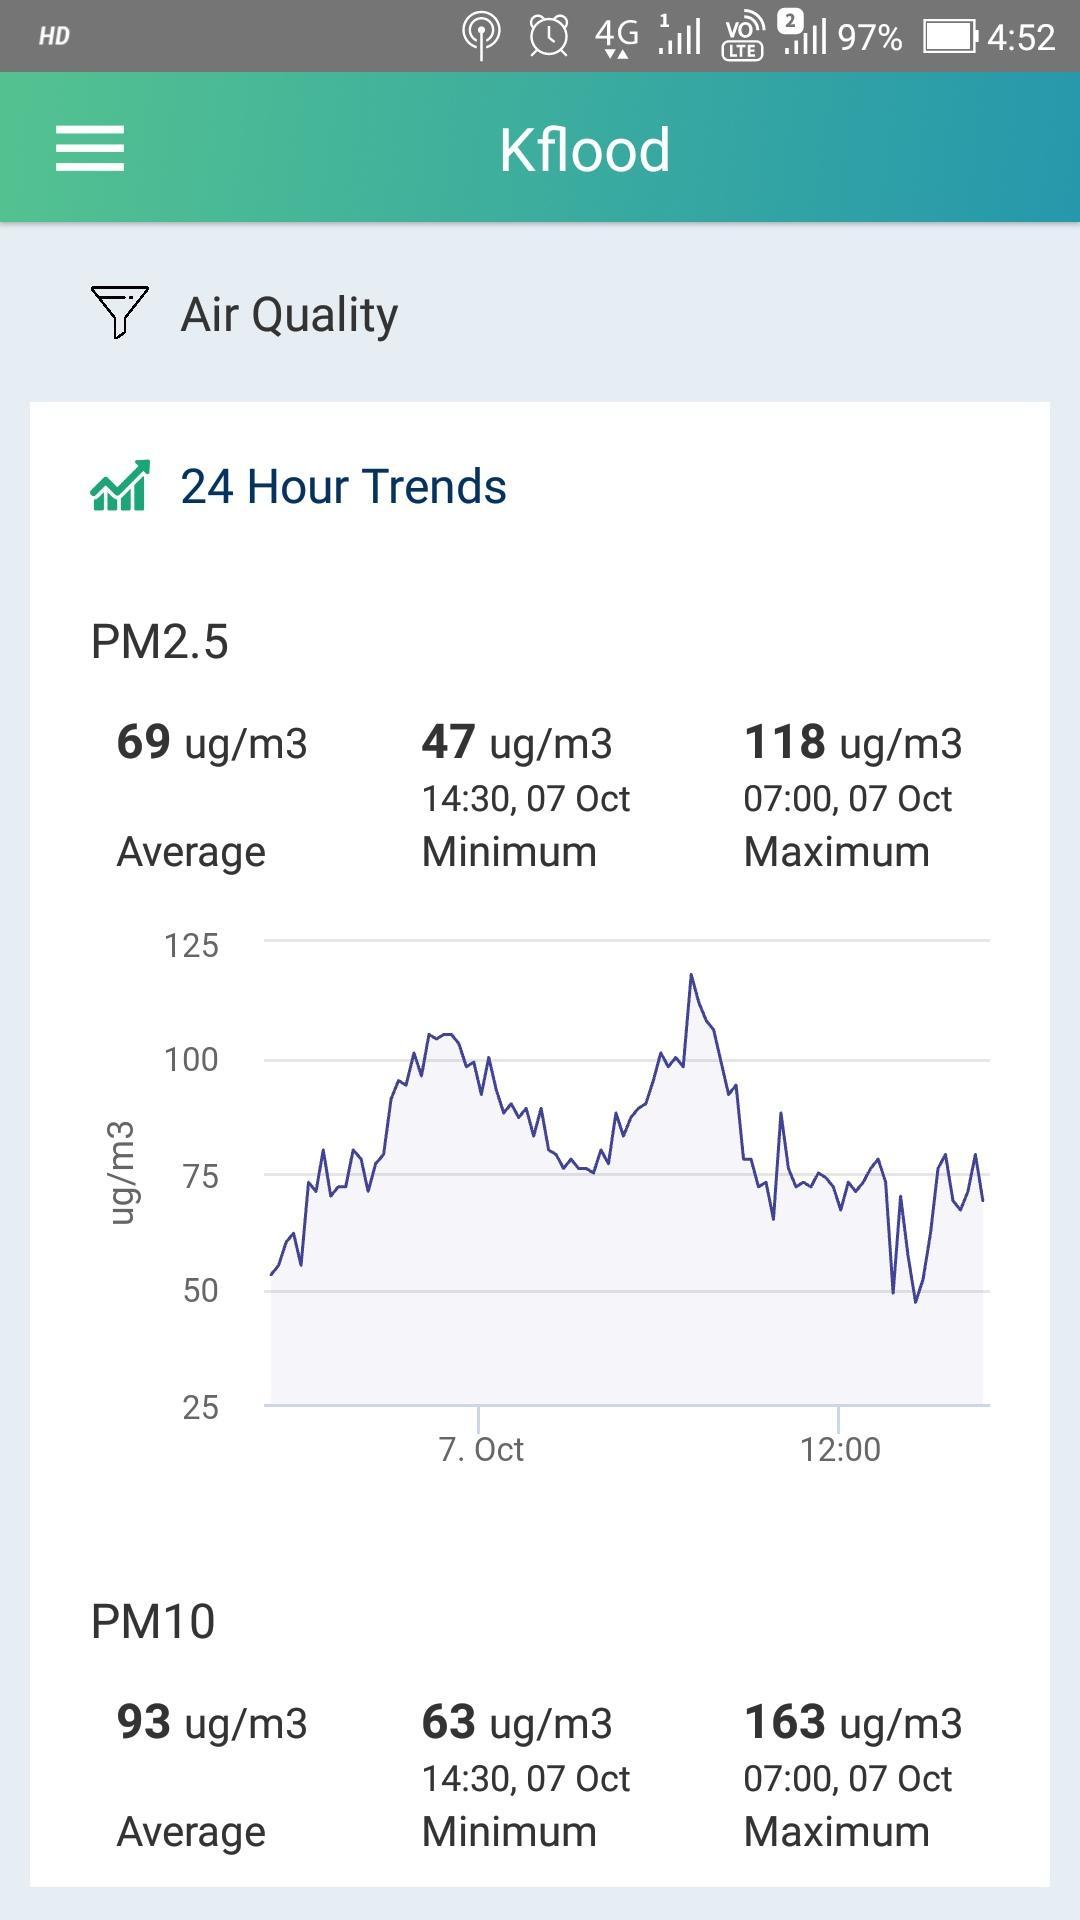Select the 24 Hour Trends heading

coord(343,487)
